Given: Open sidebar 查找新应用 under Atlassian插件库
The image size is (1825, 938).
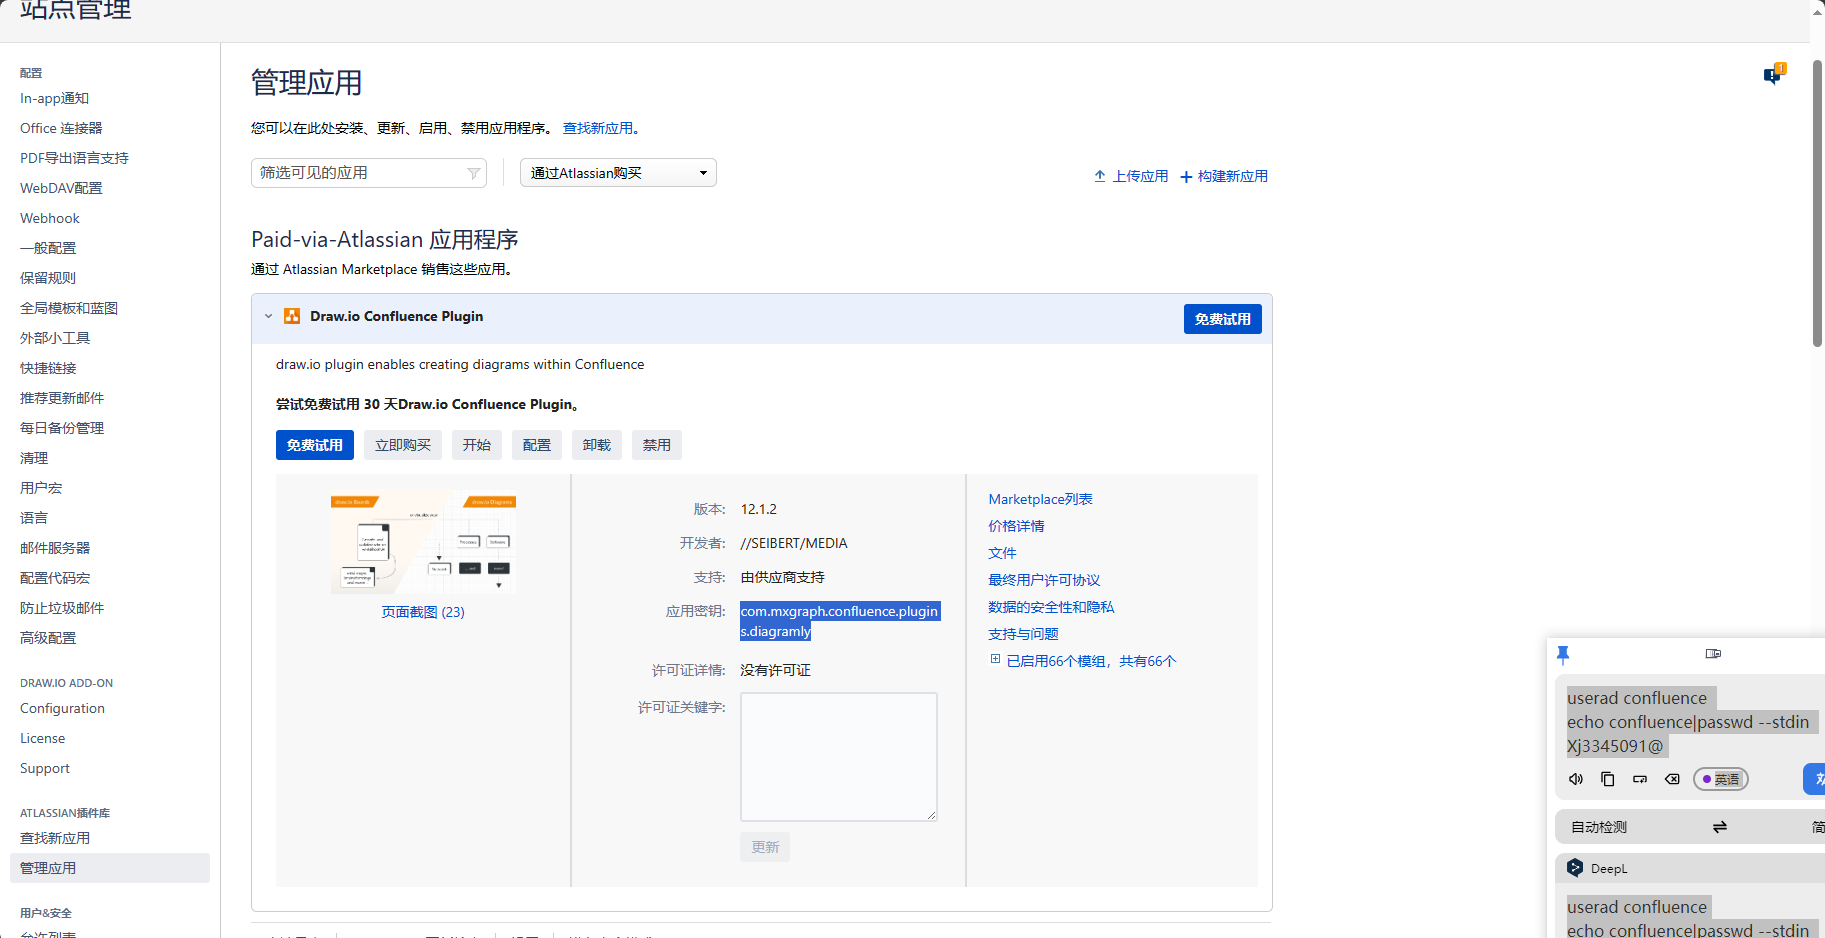Looking at the screenshot, I should [x=55, y=838].
